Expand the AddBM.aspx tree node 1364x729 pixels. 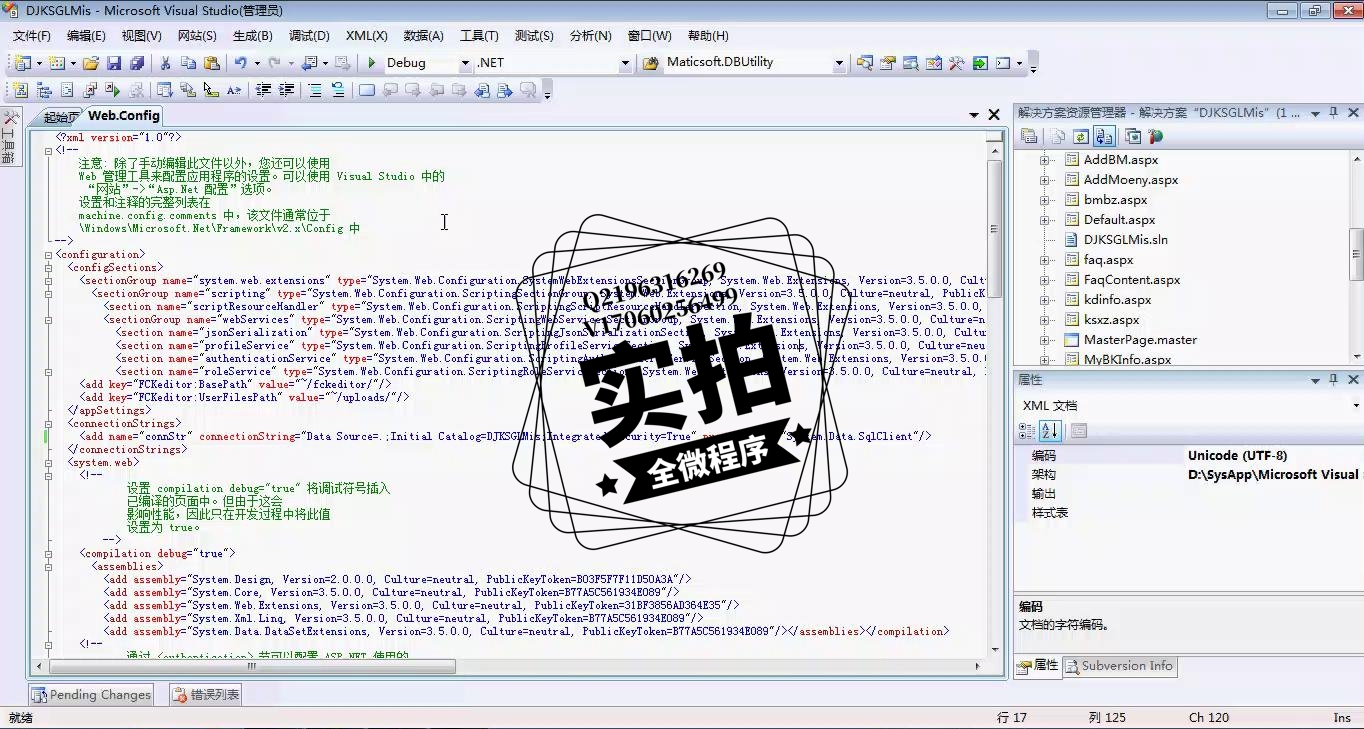tap(1044, 160)
